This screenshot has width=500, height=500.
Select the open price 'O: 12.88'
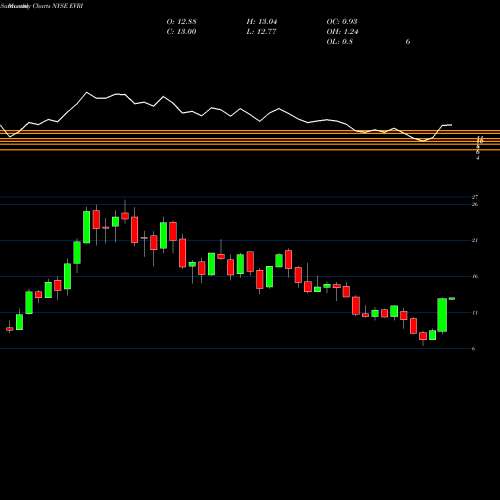coord(181,22)
